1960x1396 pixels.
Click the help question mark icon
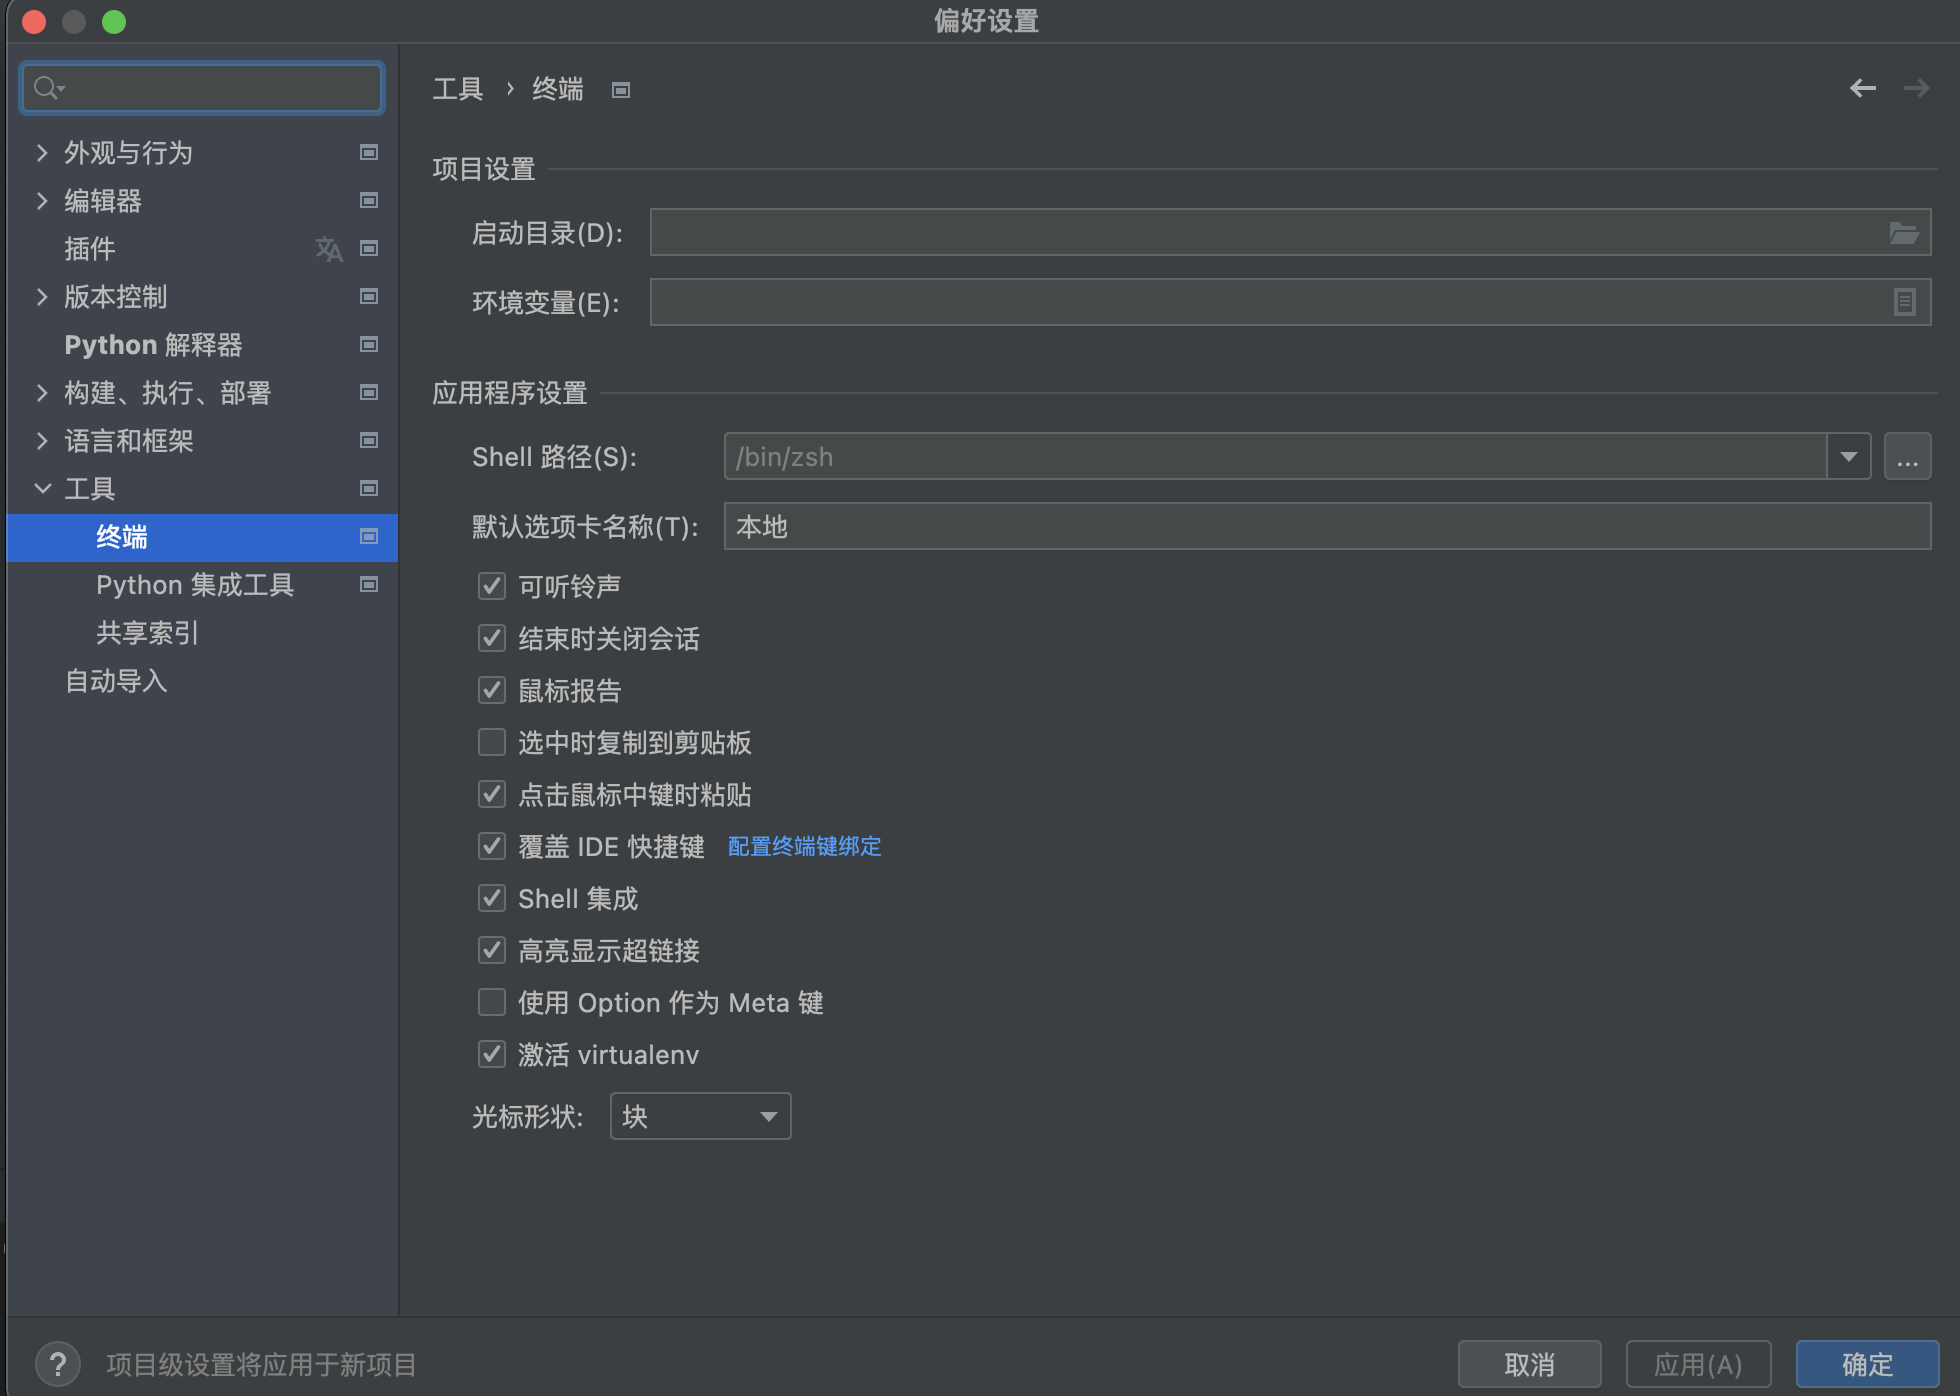[58, 1364]
